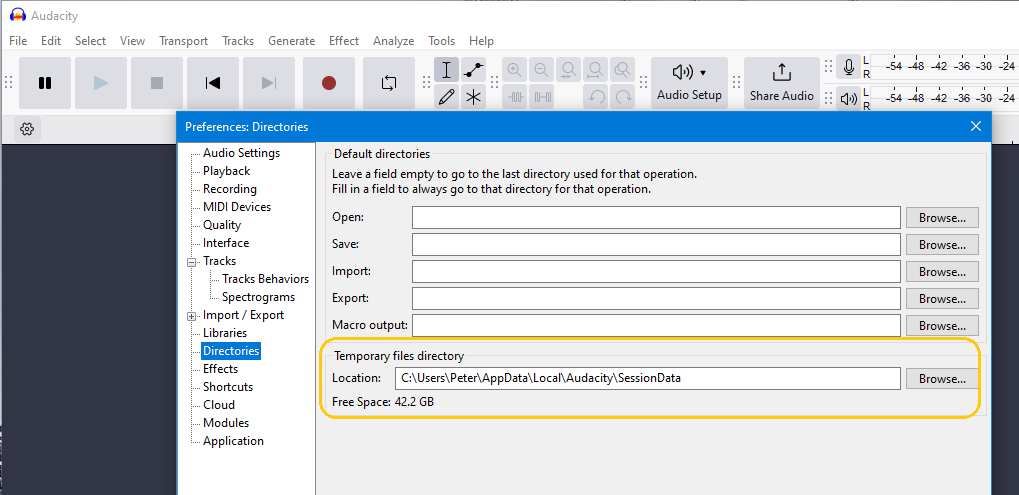Click the microphone record meter icon

tap(848, 66)
